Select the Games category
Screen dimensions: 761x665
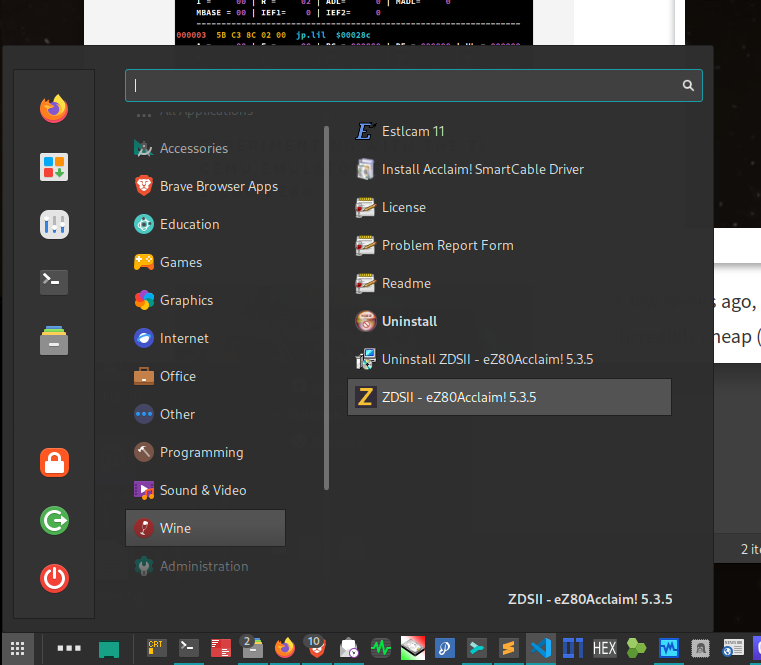click(x=205, y=262)
